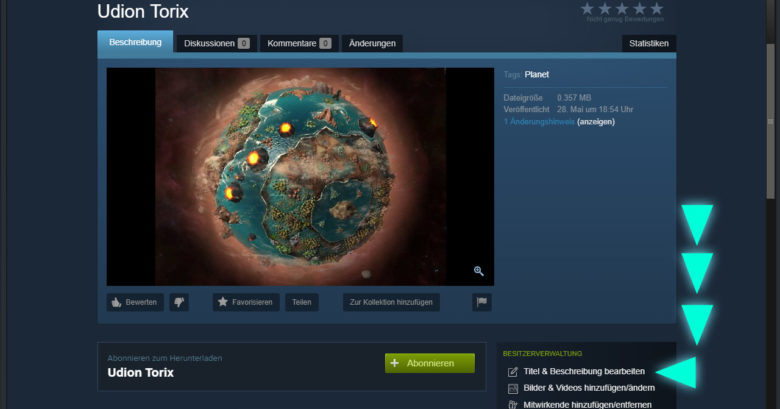This screenshot has height=409, width=780.
Task: Click the Abonnieren zum Herunterladen text
Action: pos(165,358)
